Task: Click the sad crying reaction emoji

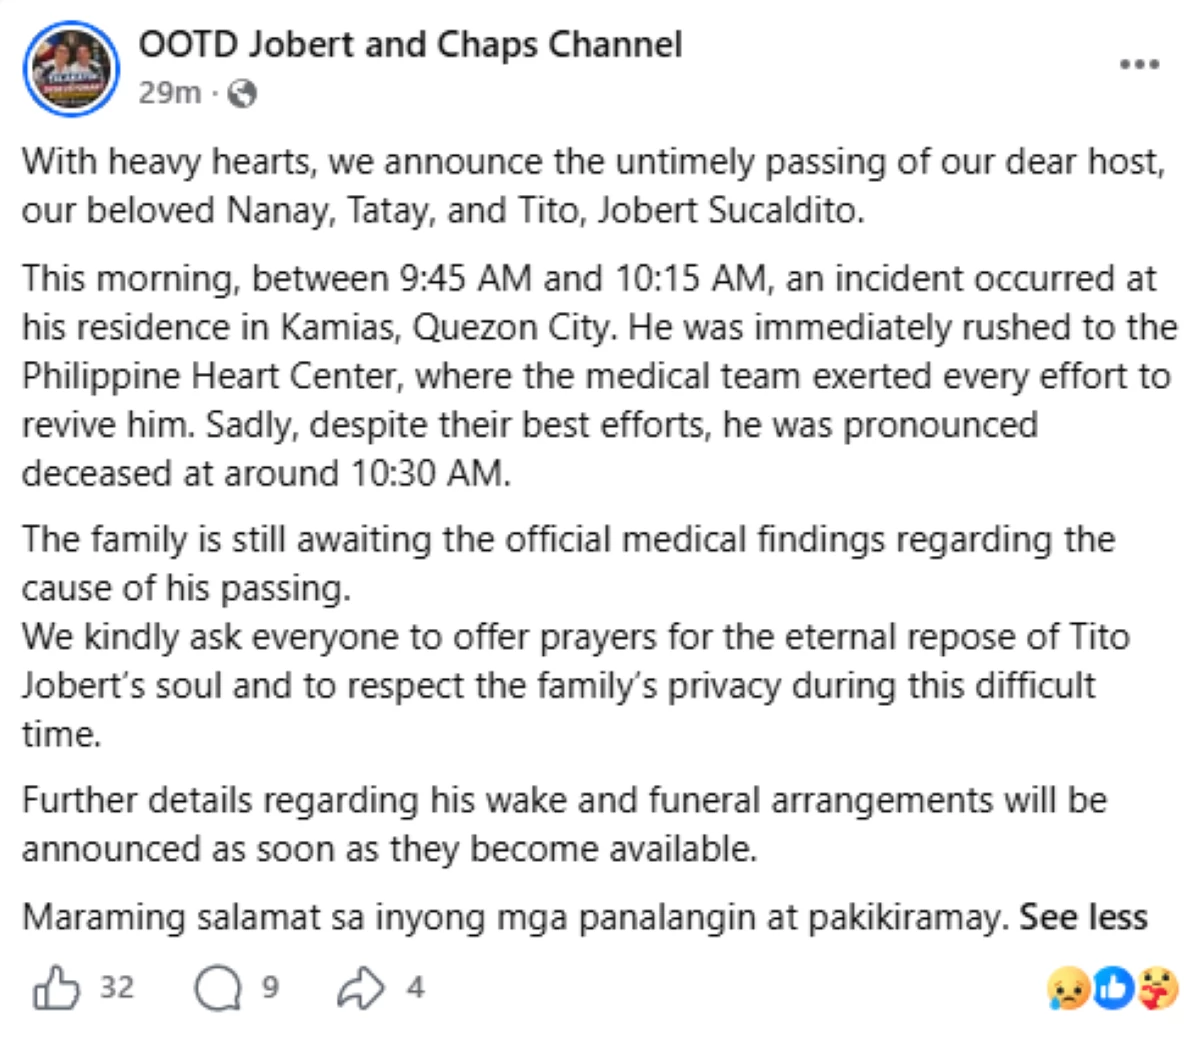Action: pos(1067,990)
